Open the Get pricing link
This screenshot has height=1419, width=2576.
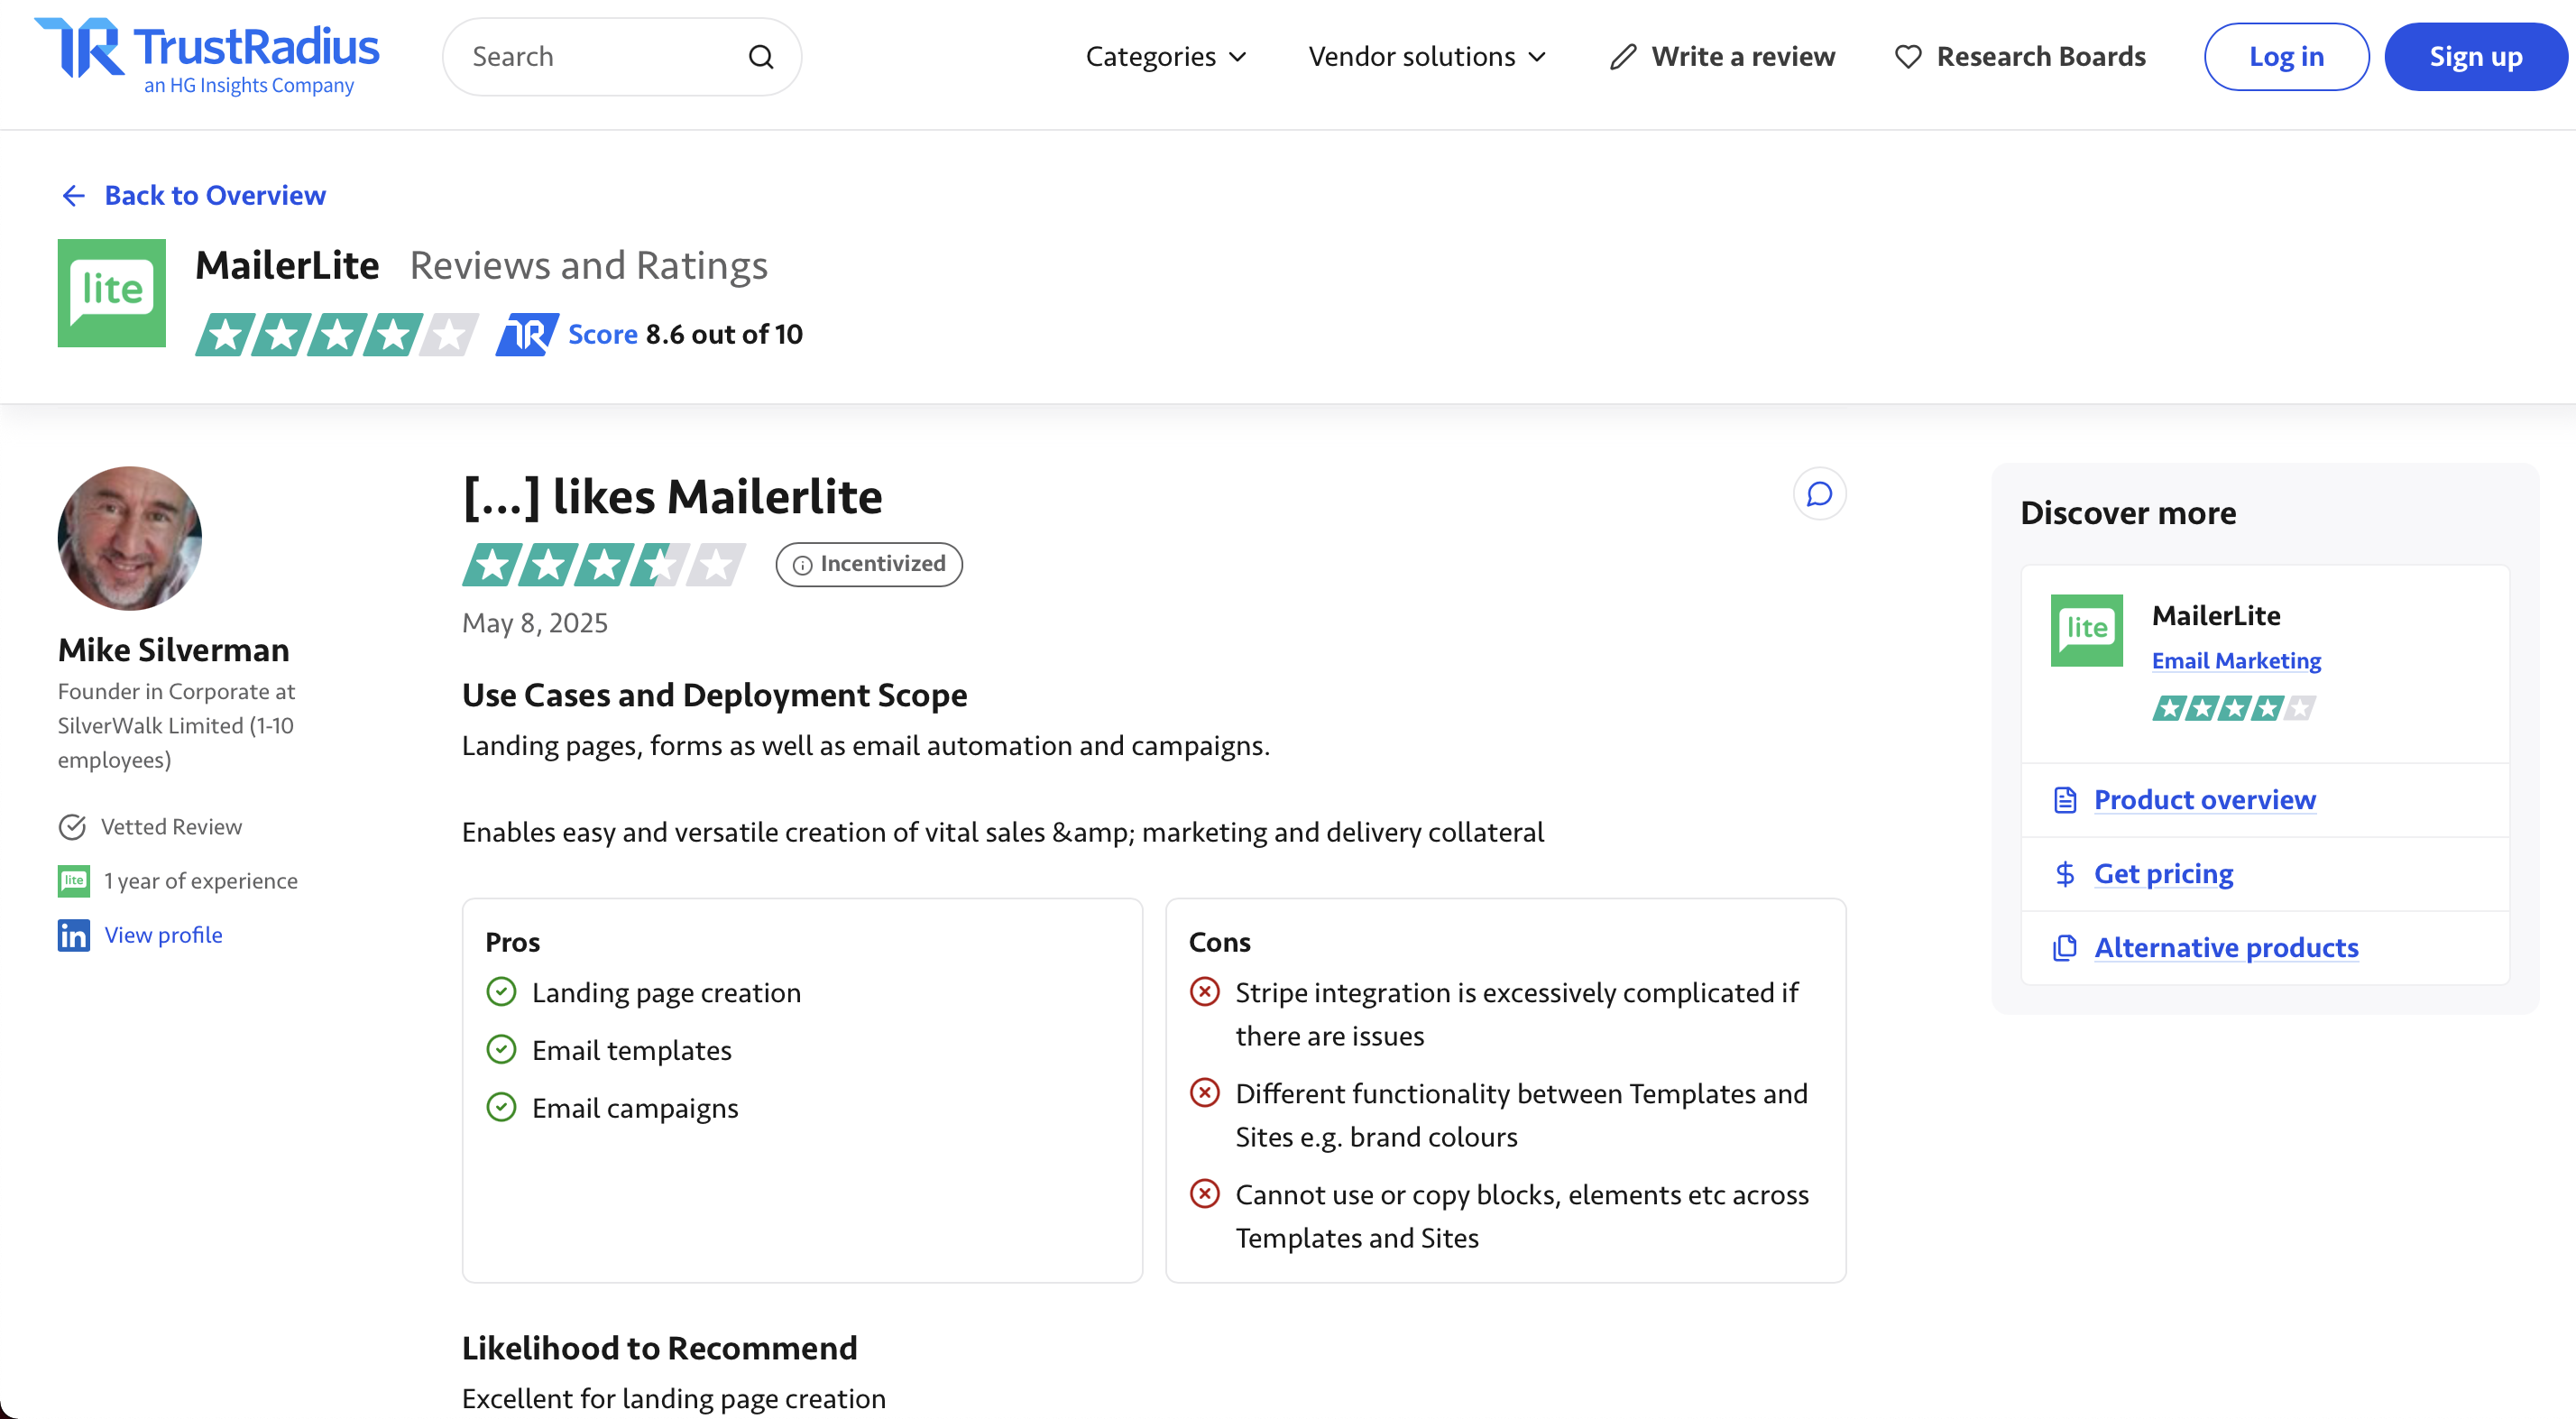2164,875
